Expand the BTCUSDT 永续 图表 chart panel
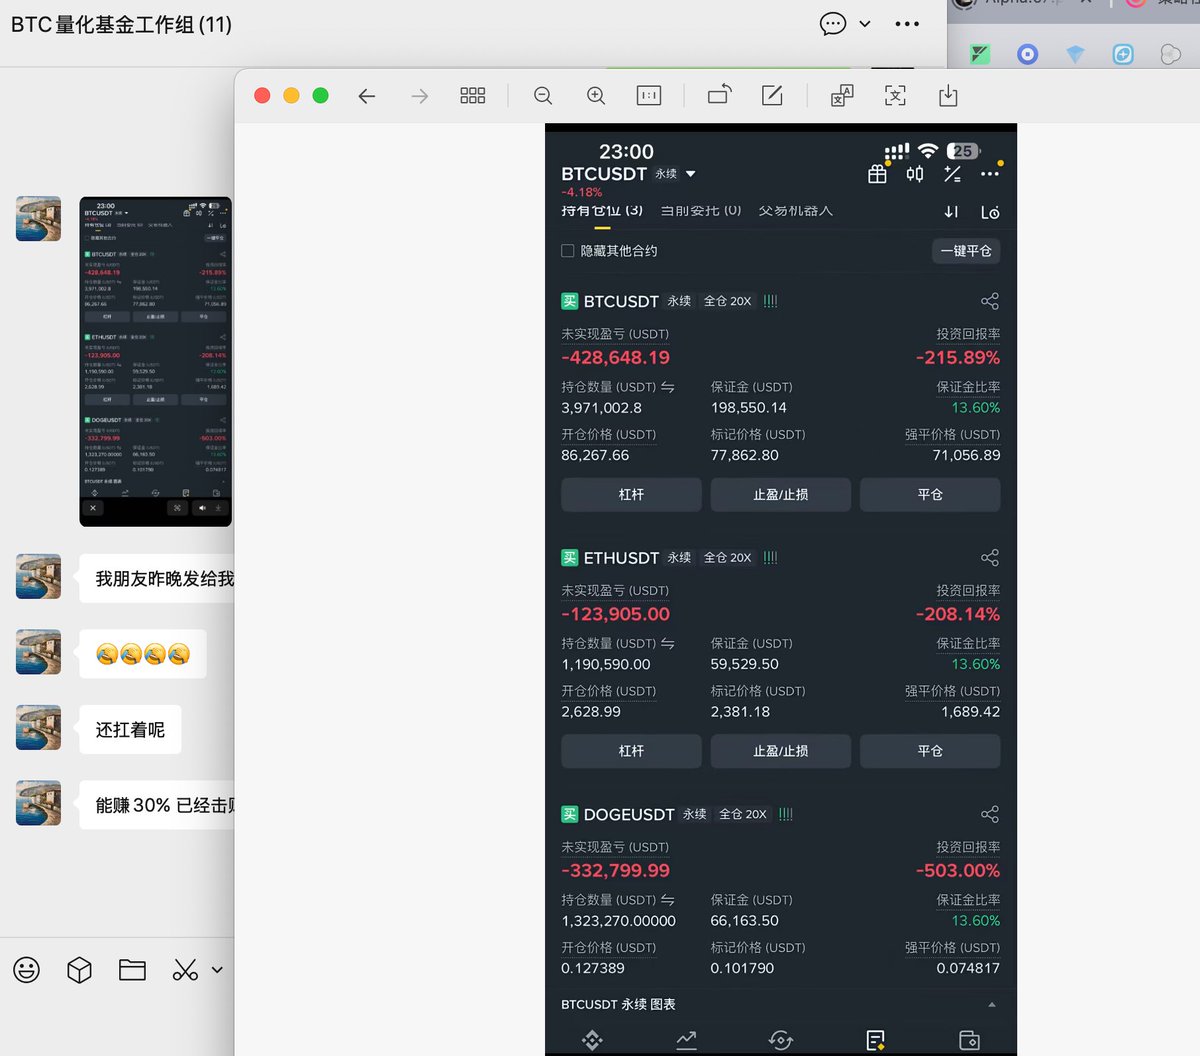This screenshot has width=1200, height=1056. click(991, 1004)
